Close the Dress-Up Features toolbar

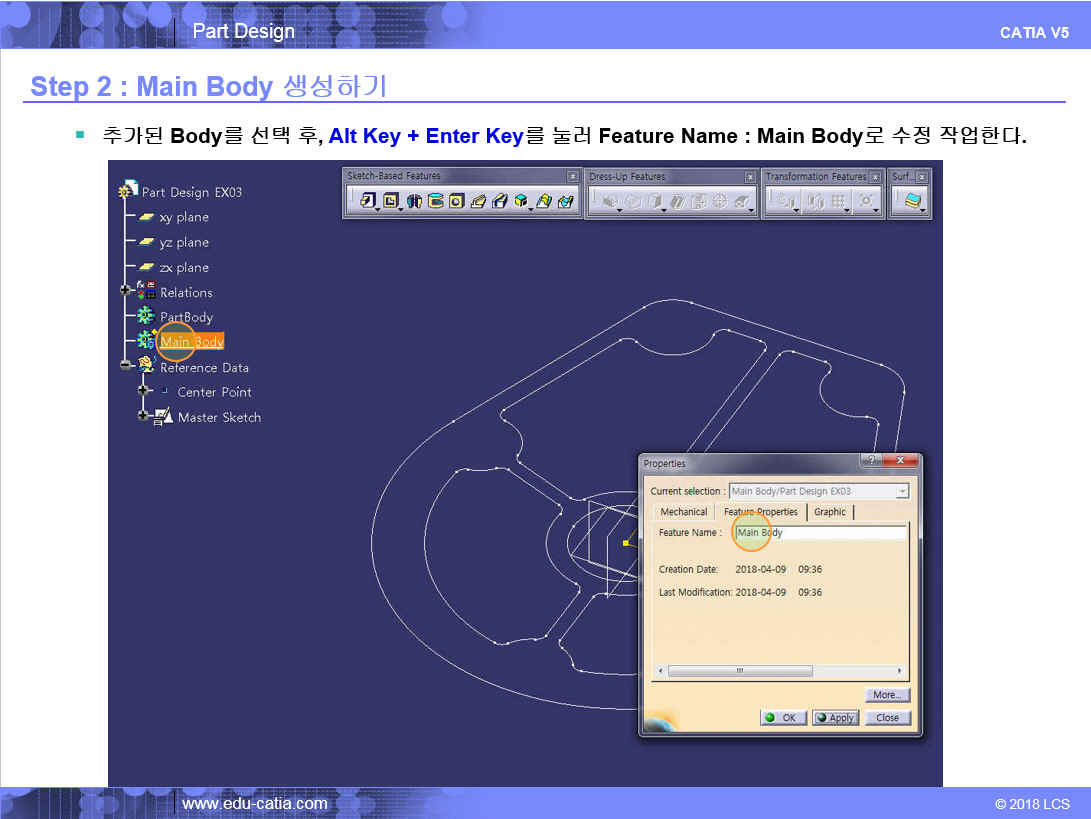click(x=750, y=177)
